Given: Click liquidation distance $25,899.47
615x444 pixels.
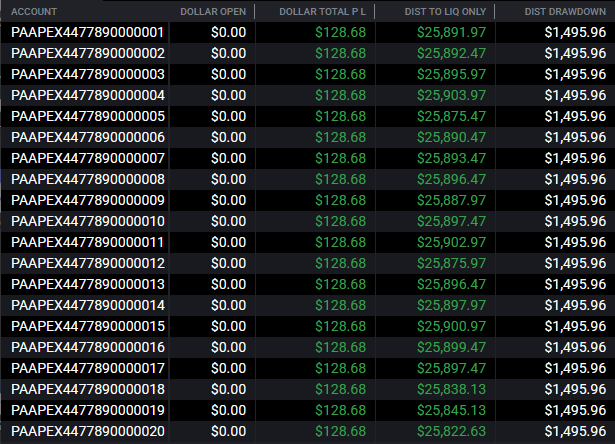Looking at the screenshot, I should [451, 347].
